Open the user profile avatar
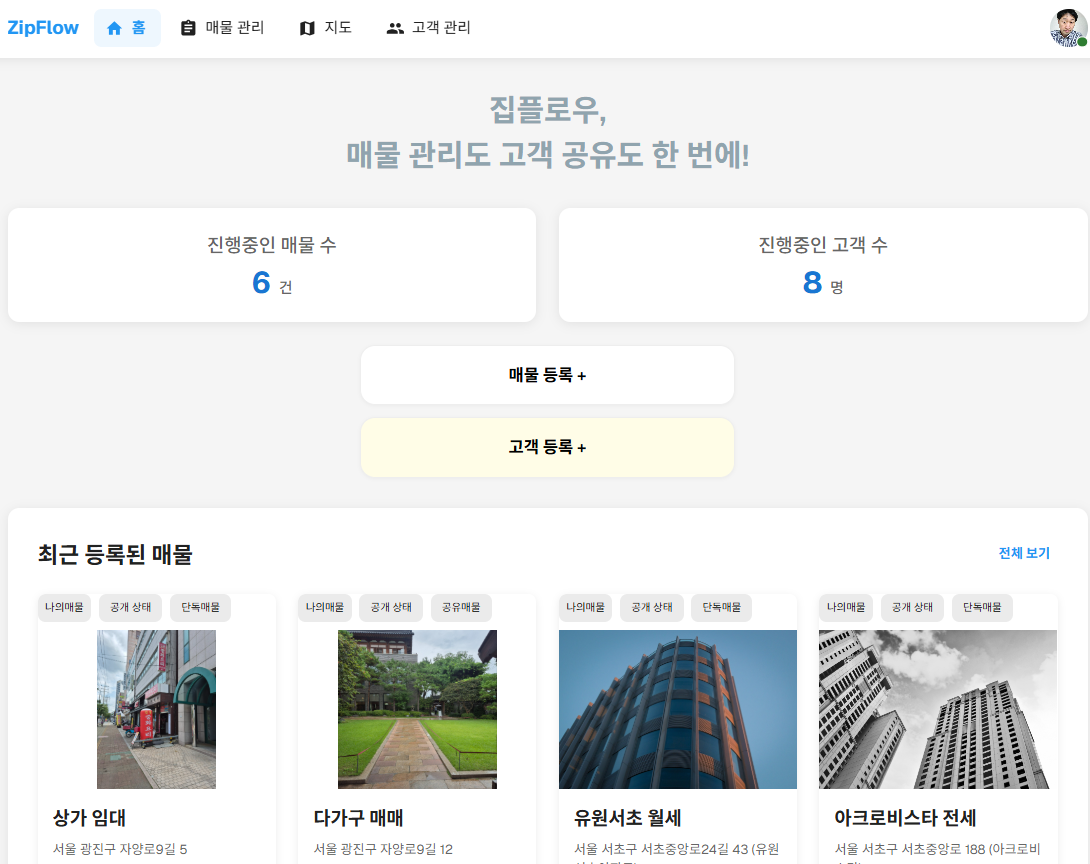The width and height of the screenshot is (1090, 864). [x=1067, y=28]
